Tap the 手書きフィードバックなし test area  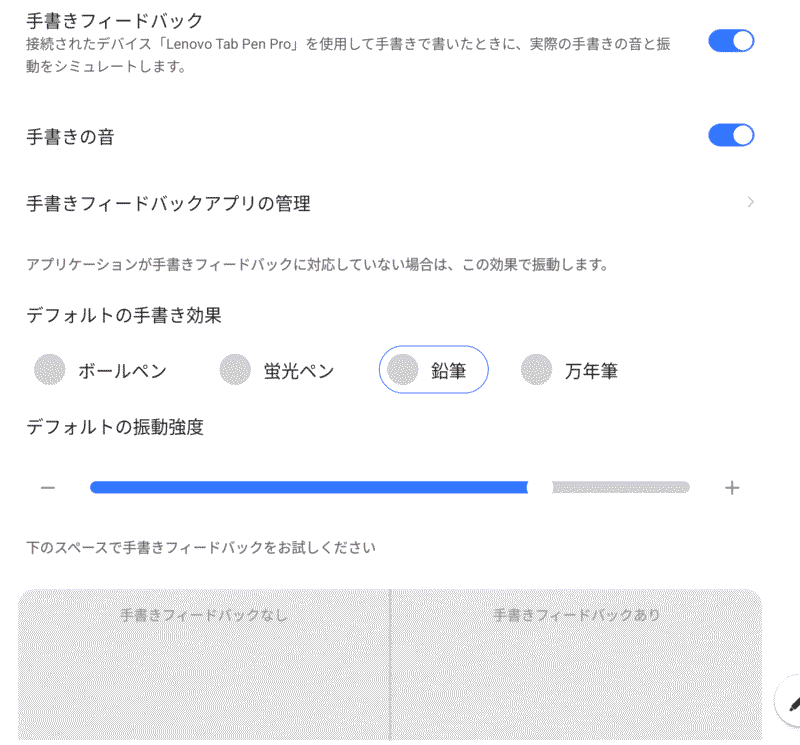tap(204, 664)
